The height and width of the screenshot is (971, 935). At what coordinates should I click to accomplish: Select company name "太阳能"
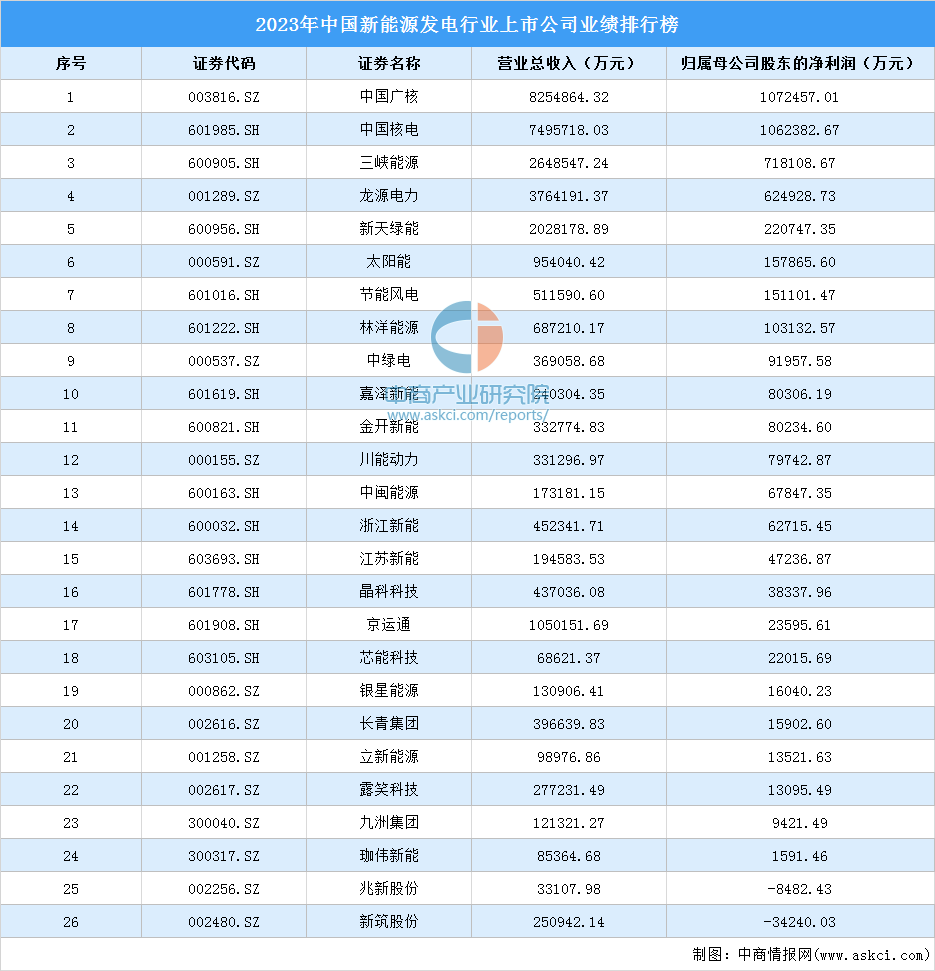click(389, 262)
